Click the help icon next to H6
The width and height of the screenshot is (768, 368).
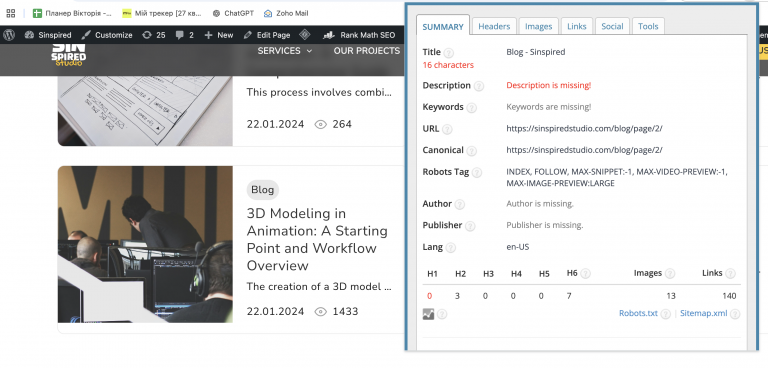(585, 274)
